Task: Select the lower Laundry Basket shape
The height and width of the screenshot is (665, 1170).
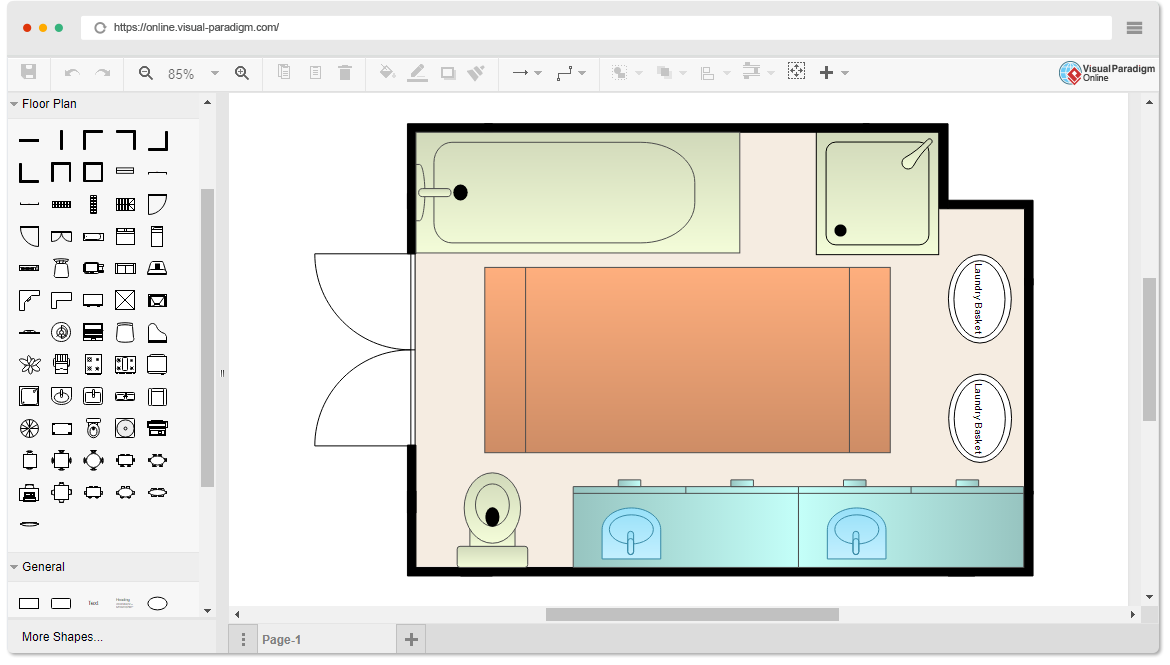Action: (x=980, y=418)
